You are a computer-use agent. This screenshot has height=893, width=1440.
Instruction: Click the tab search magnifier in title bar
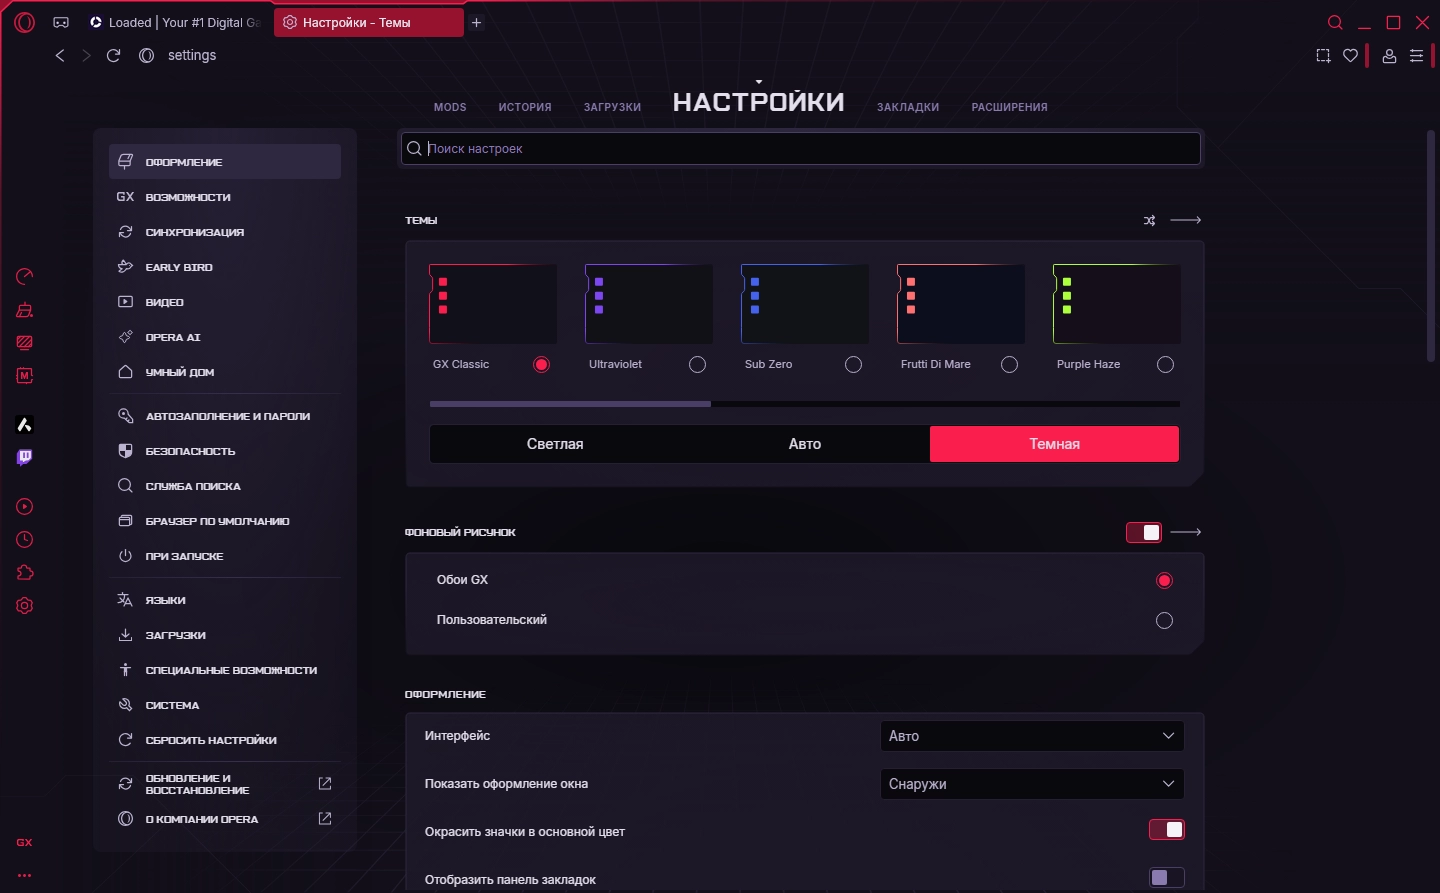coord(1335,22)
